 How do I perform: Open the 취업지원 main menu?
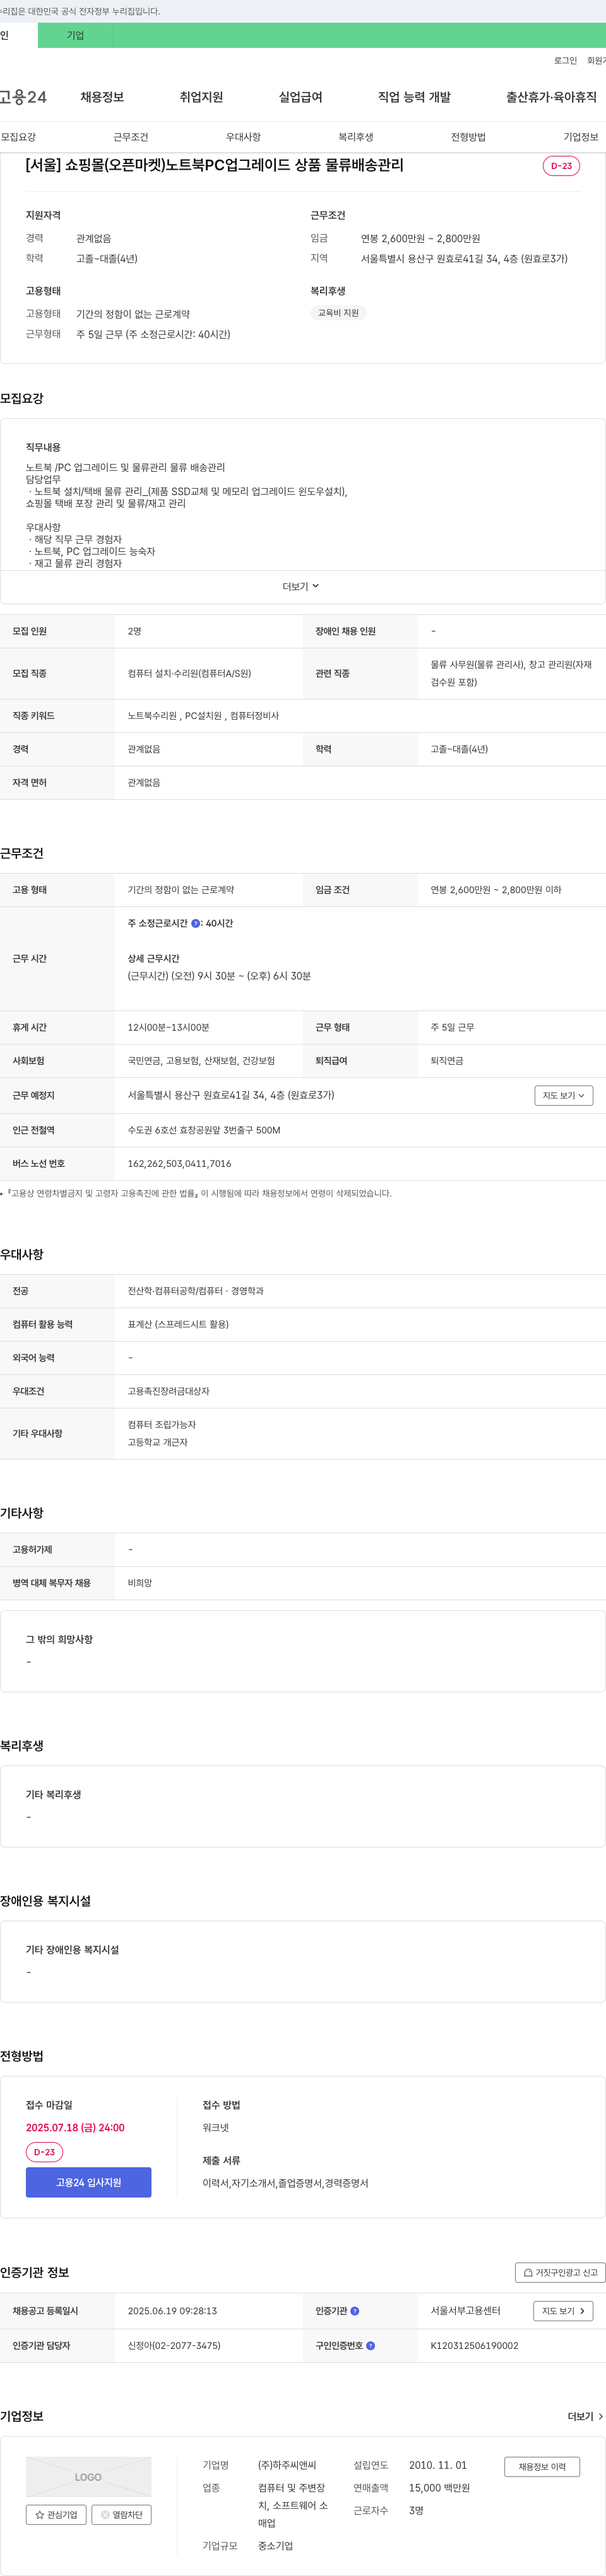201,97
